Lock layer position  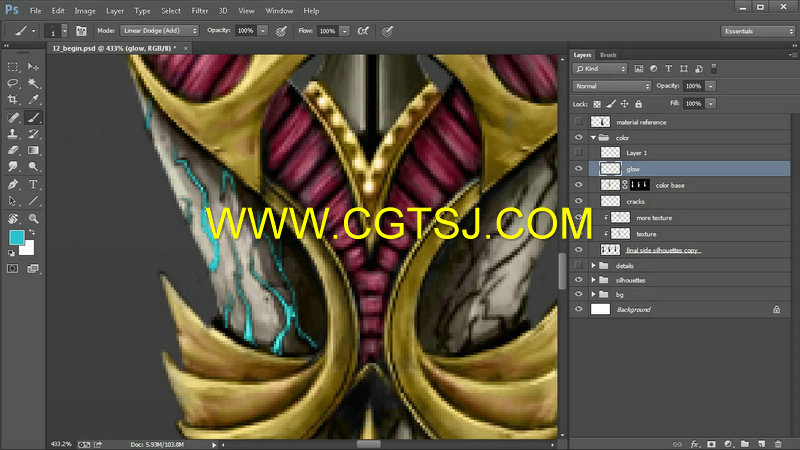click(624, 104)
